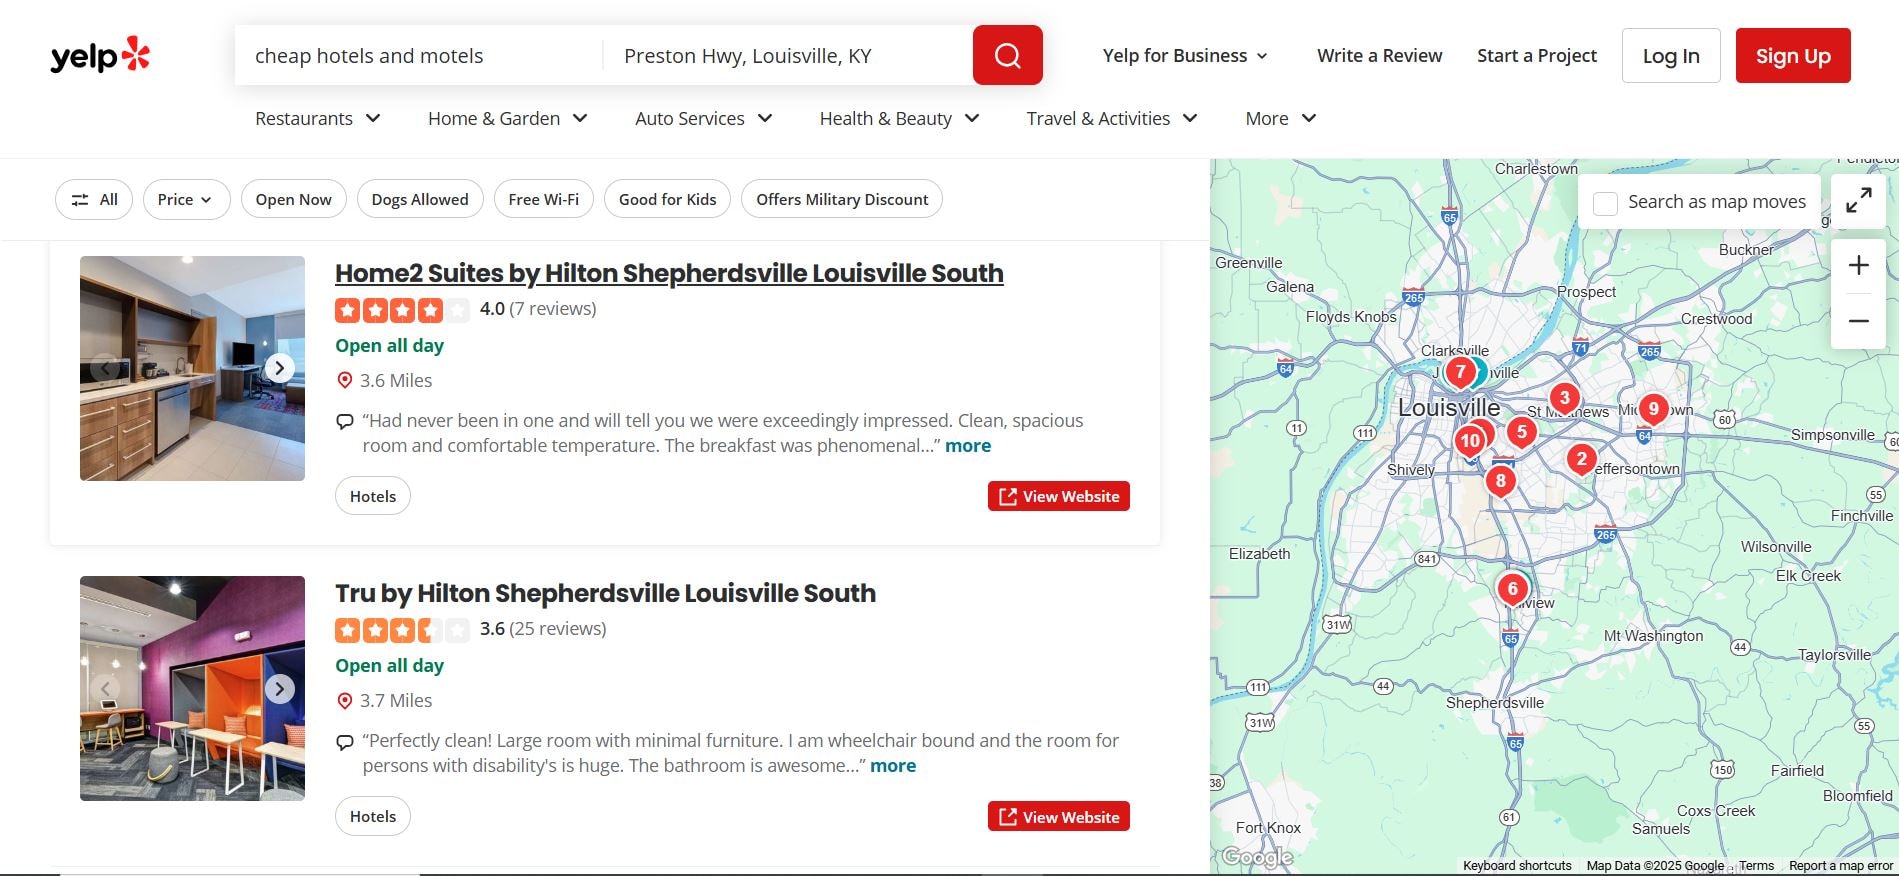Click the 3.6 Miles distance text

click(396, 380)
